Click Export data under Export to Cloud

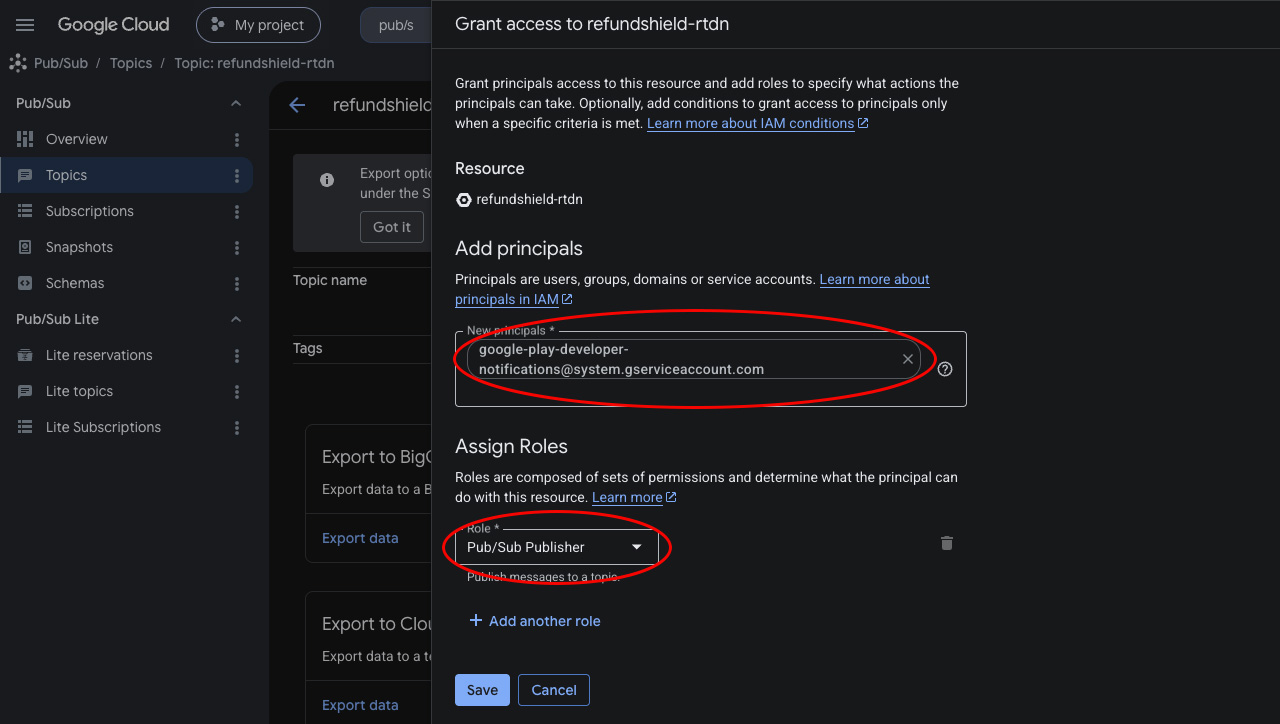pyautogui.click(x=360, y=705)
